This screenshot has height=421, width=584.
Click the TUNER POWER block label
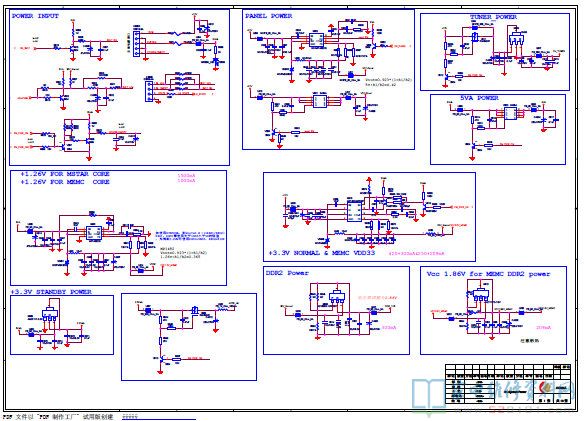(x=493, y=17)
